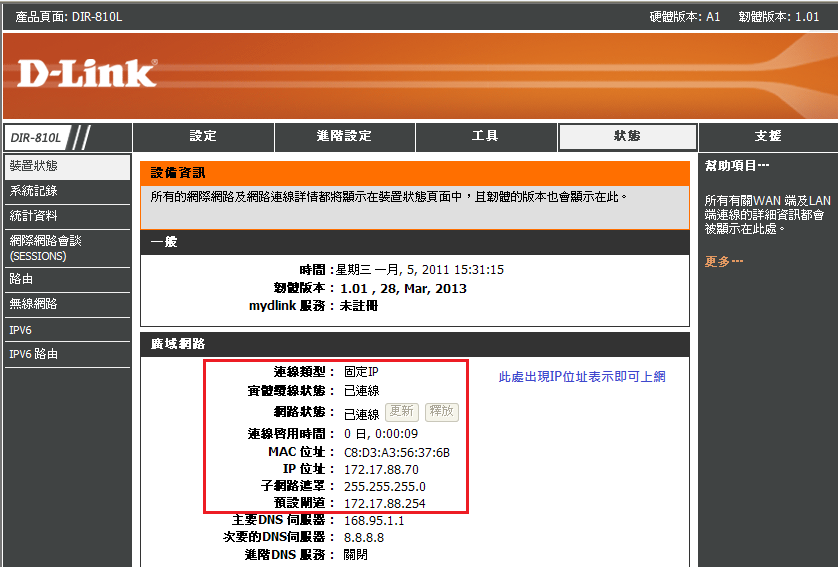Click the 產品頁面: DIR-810L text
The width and height of the screenshot is (838, 567).
[x=69, y=17]
